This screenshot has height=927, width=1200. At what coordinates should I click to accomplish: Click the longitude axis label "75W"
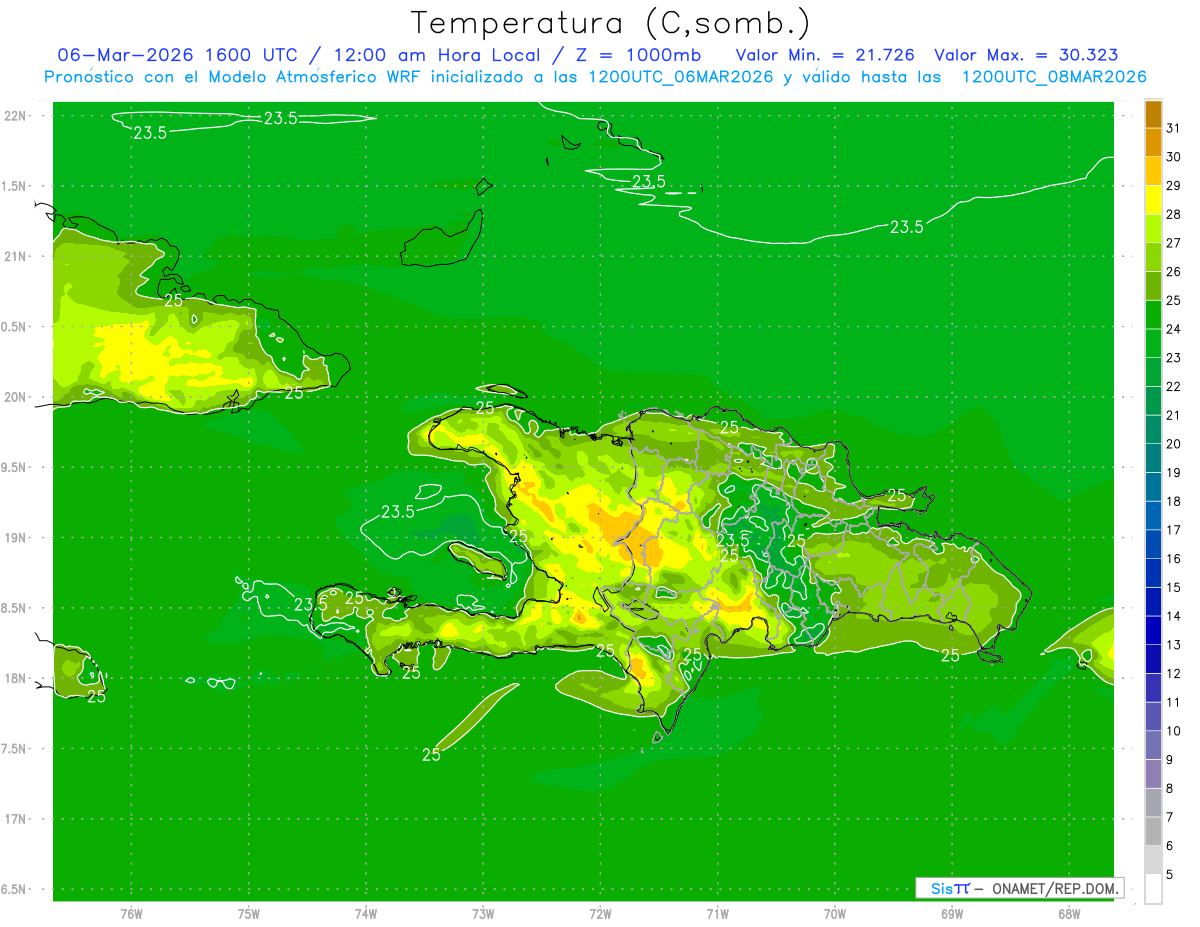pyautogui.click(x=249, y=914)
